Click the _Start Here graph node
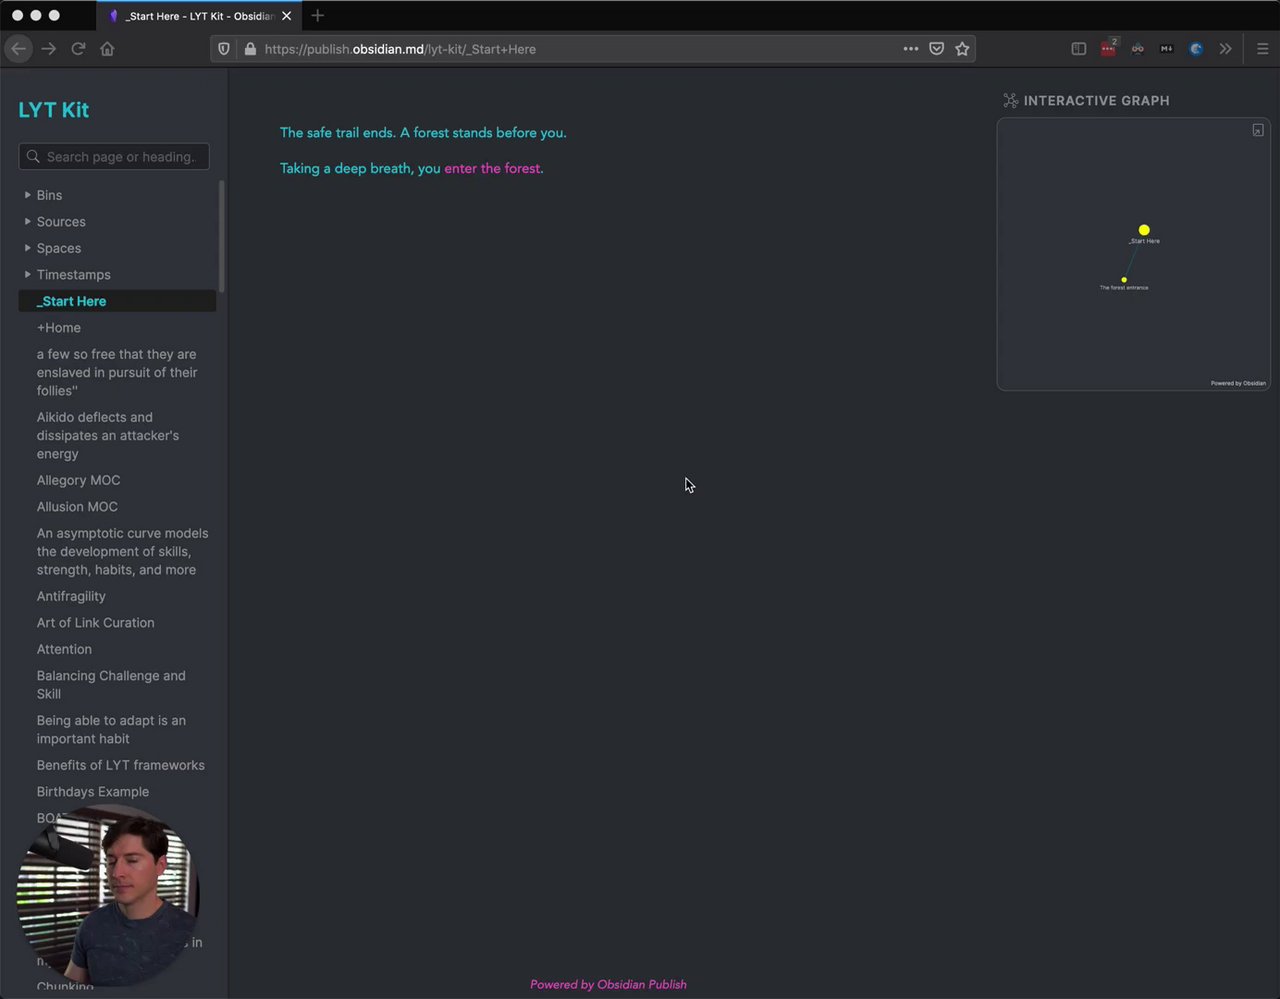Viewport: 1280px width, 999px height. click(x=1144, y=230)
